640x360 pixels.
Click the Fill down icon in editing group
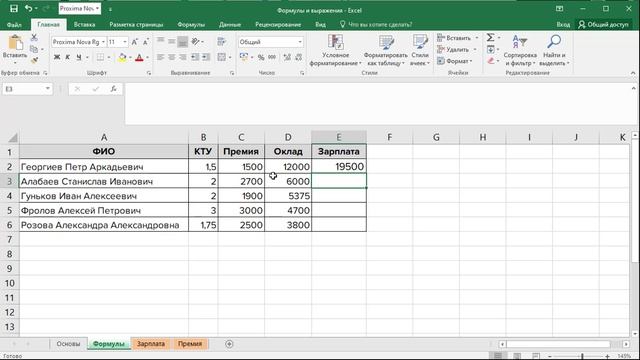tap(491, 49)
